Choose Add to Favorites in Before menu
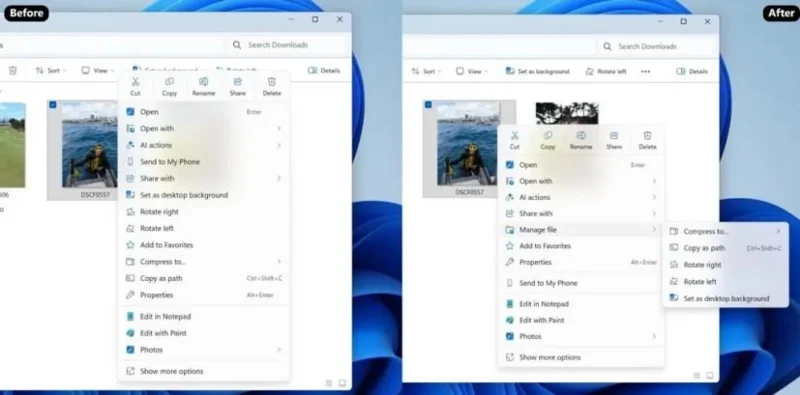800x395 pixels. 204,245
